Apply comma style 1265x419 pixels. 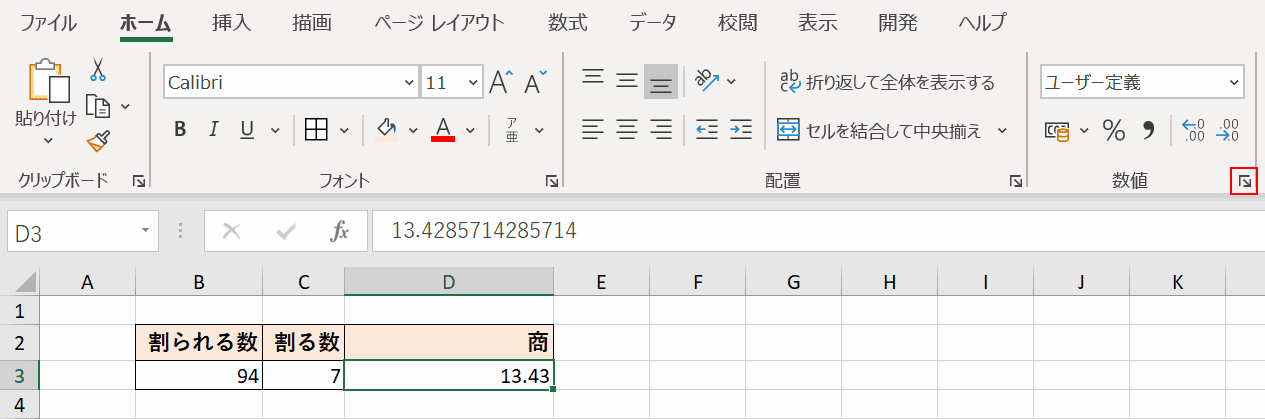(x=1149, y=130)
